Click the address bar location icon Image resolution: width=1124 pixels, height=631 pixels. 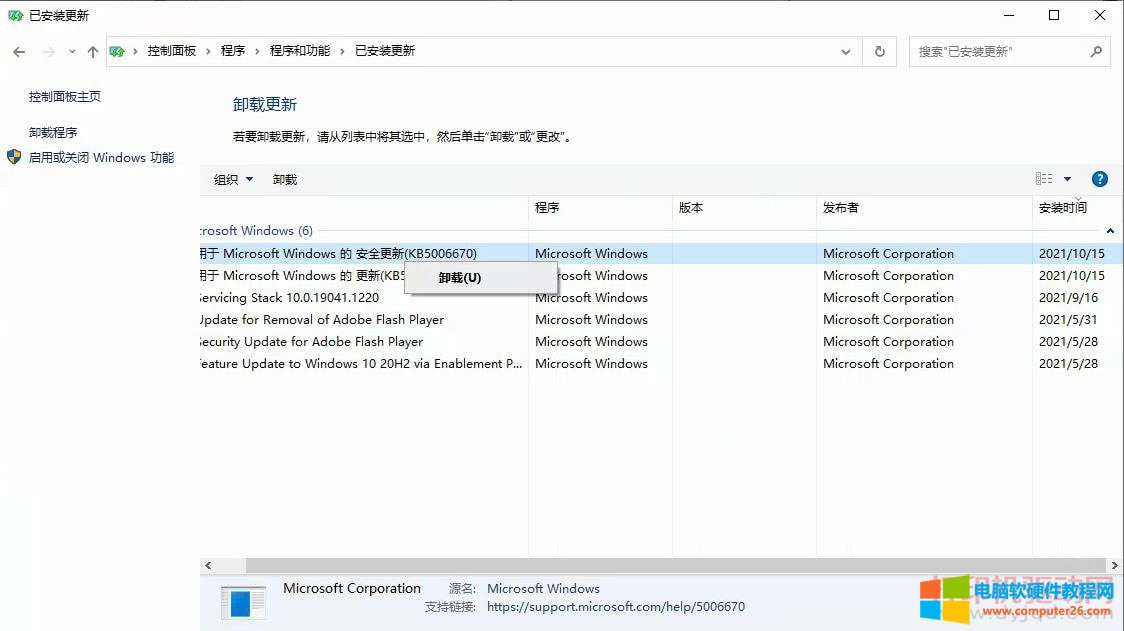[117, 52]
